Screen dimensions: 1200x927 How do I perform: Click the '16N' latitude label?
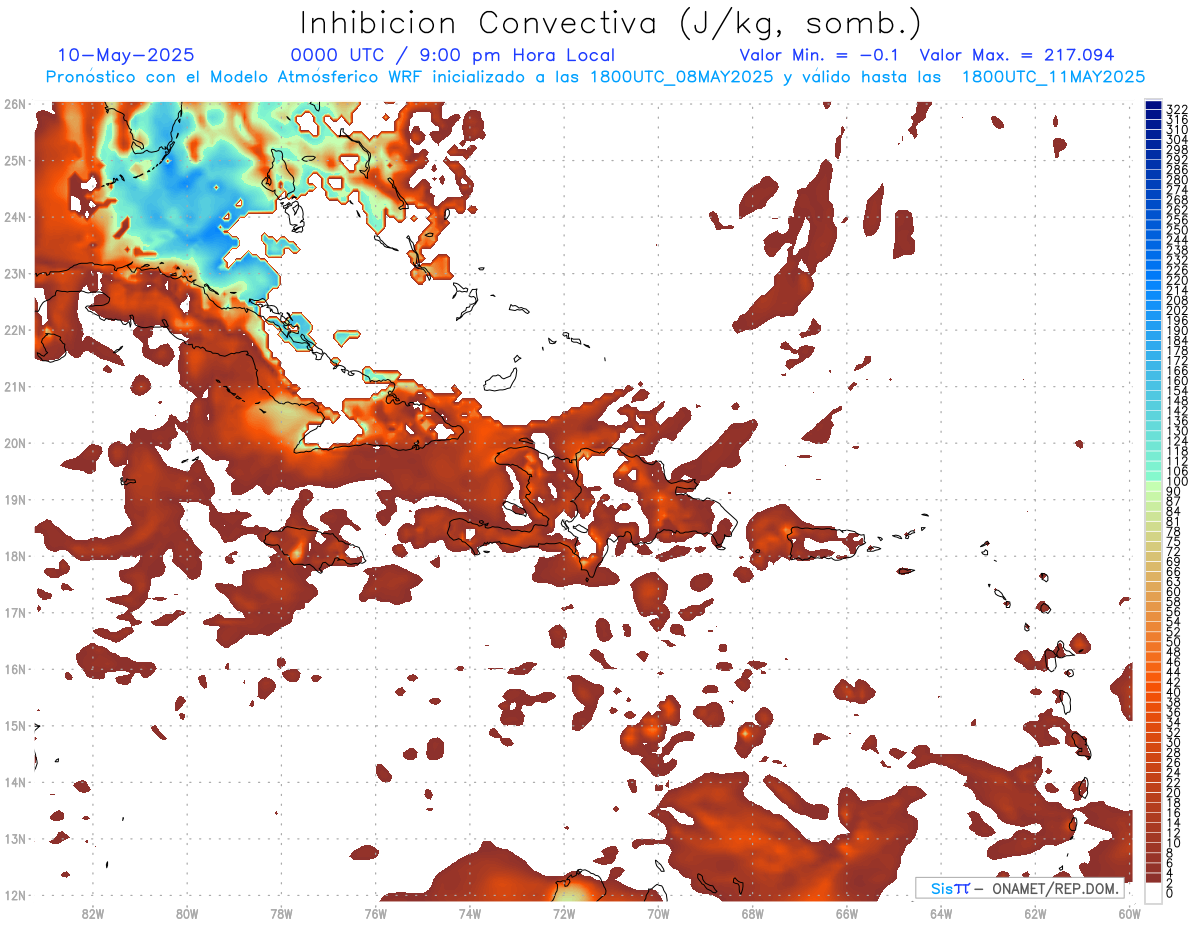click(14, 669)
